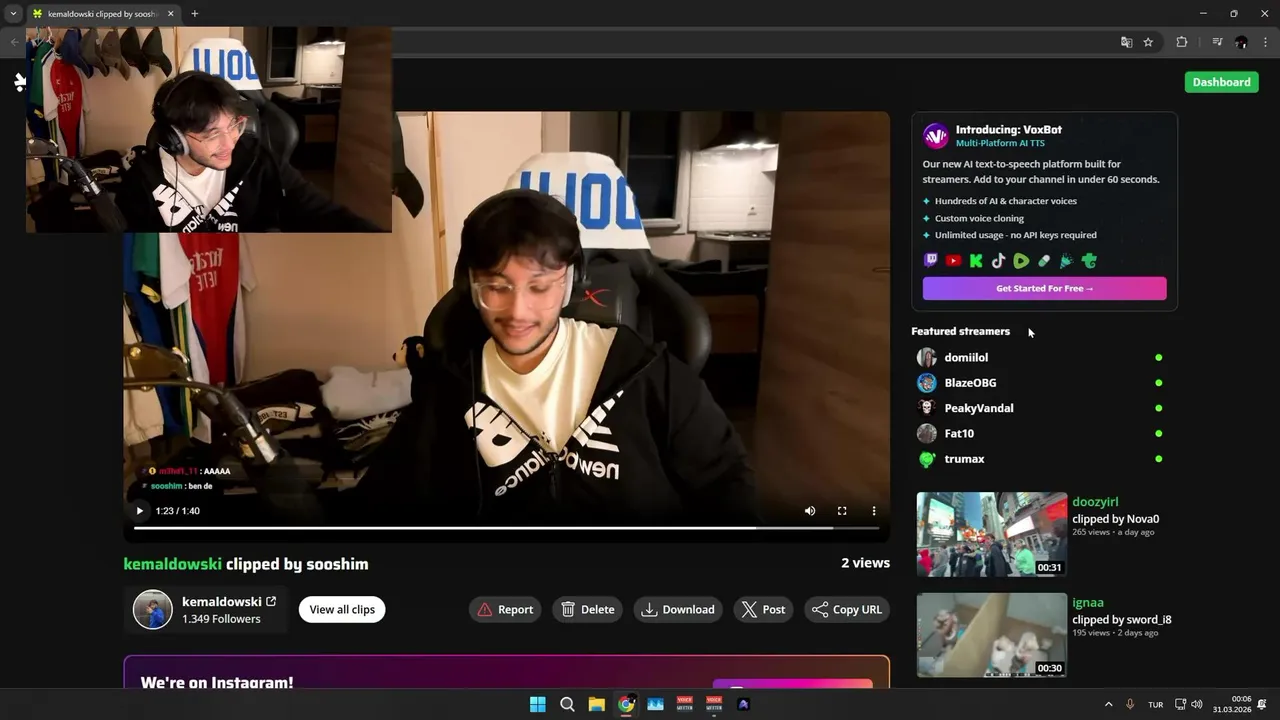The height and width of the screenshot is (720, 1280).
Task: Click the Kick platform icon
Action: point(976,261)
